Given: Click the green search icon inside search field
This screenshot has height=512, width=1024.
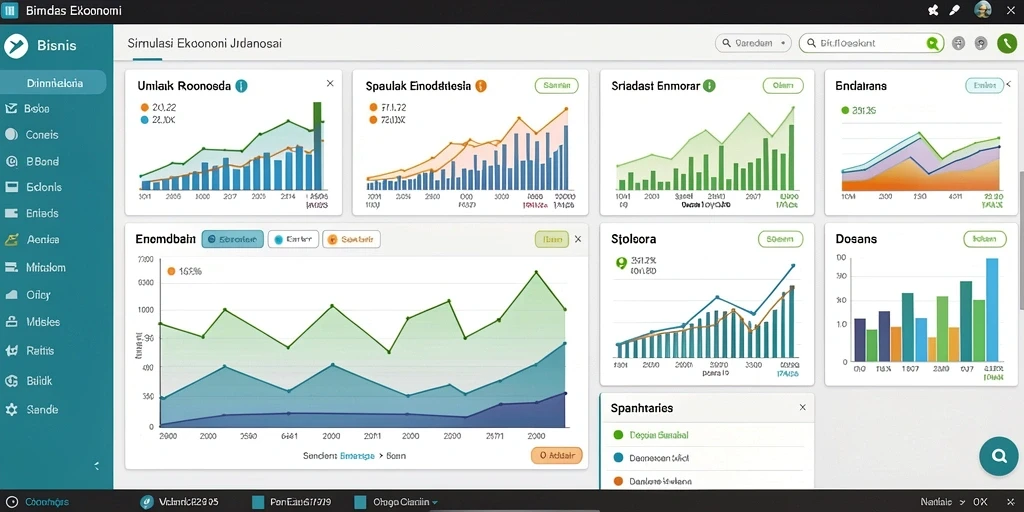Looking at the screenshot, I should [933, 44].
